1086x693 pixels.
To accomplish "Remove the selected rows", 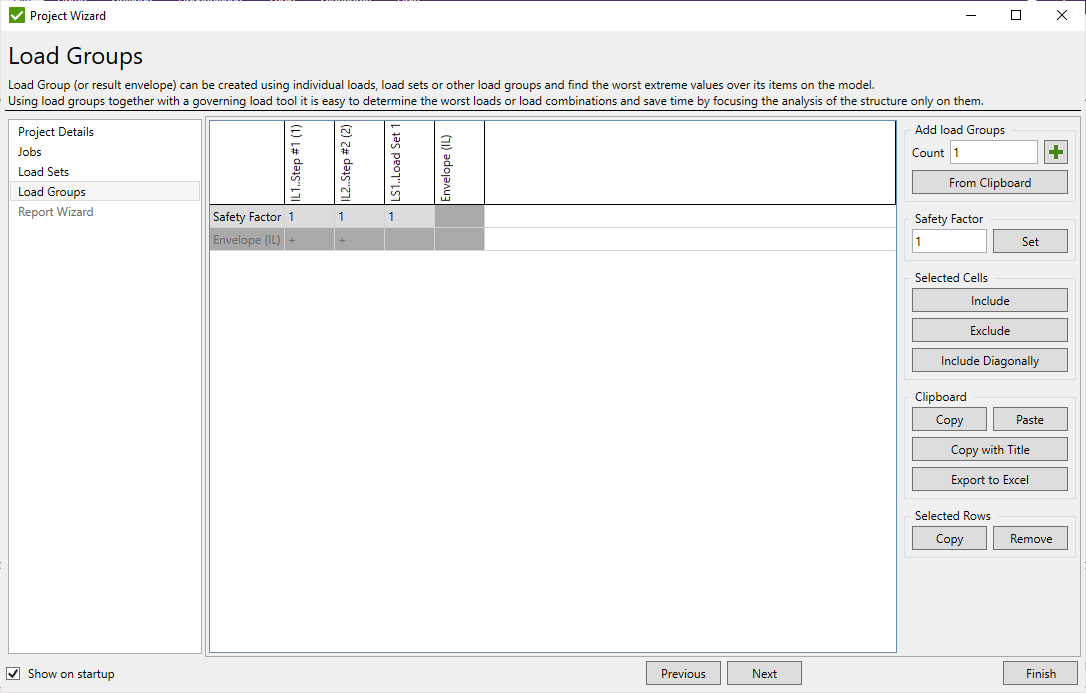I will coord(1030,539).
